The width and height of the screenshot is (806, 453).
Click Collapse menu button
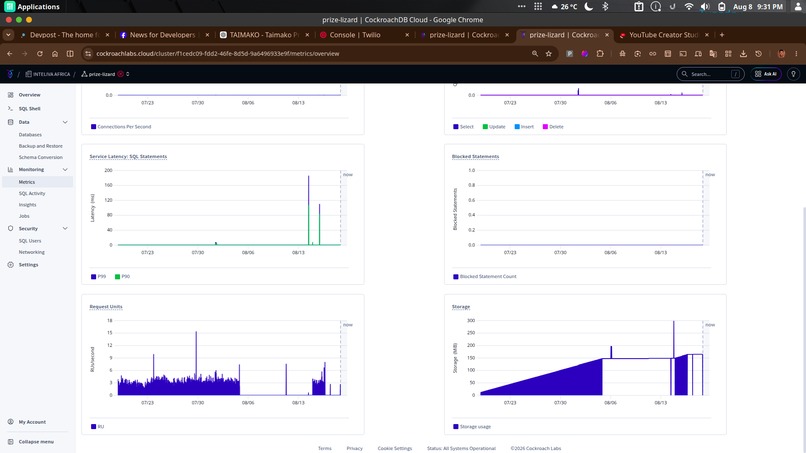click(x=36, y=442)
